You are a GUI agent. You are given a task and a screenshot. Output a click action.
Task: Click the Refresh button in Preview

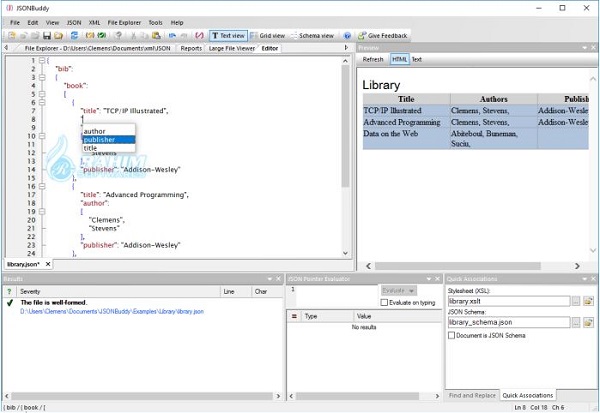[373, 59]
